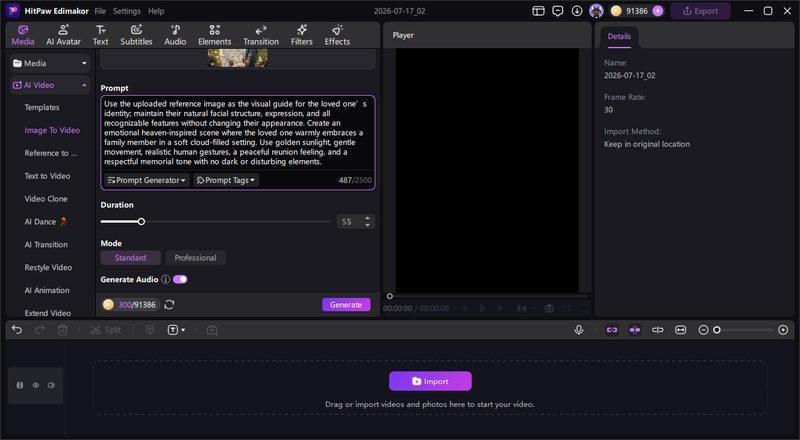800x440 pixels.
Task: Click the layout switch icon in title bar
Action: [x=538, y=11]
